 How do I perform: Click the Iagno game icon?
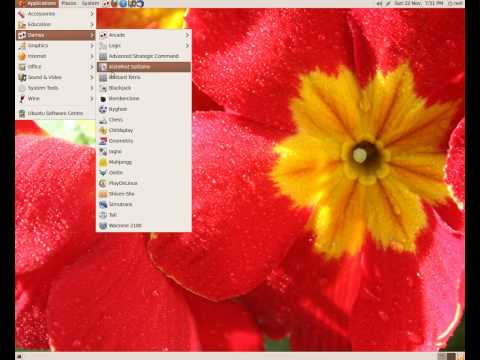[x=103, y=152]
